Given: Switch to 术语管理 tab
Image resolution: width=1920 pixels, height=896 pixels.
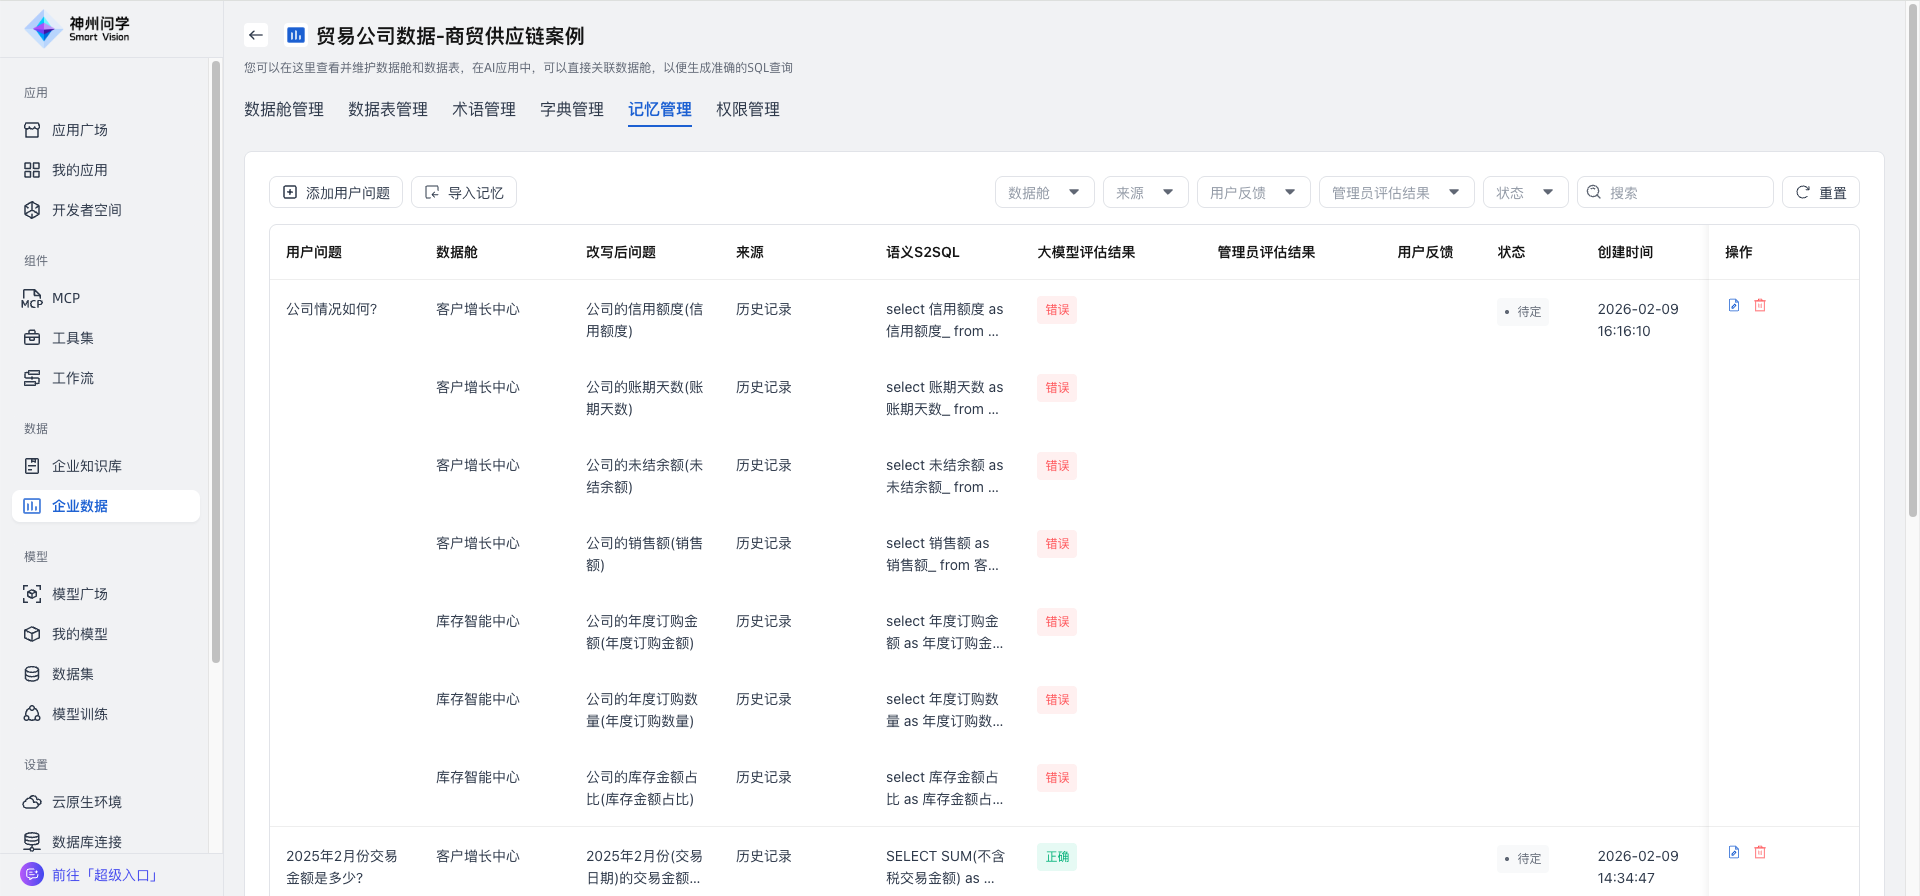Looking at the screenshot, I should [484, 109].
